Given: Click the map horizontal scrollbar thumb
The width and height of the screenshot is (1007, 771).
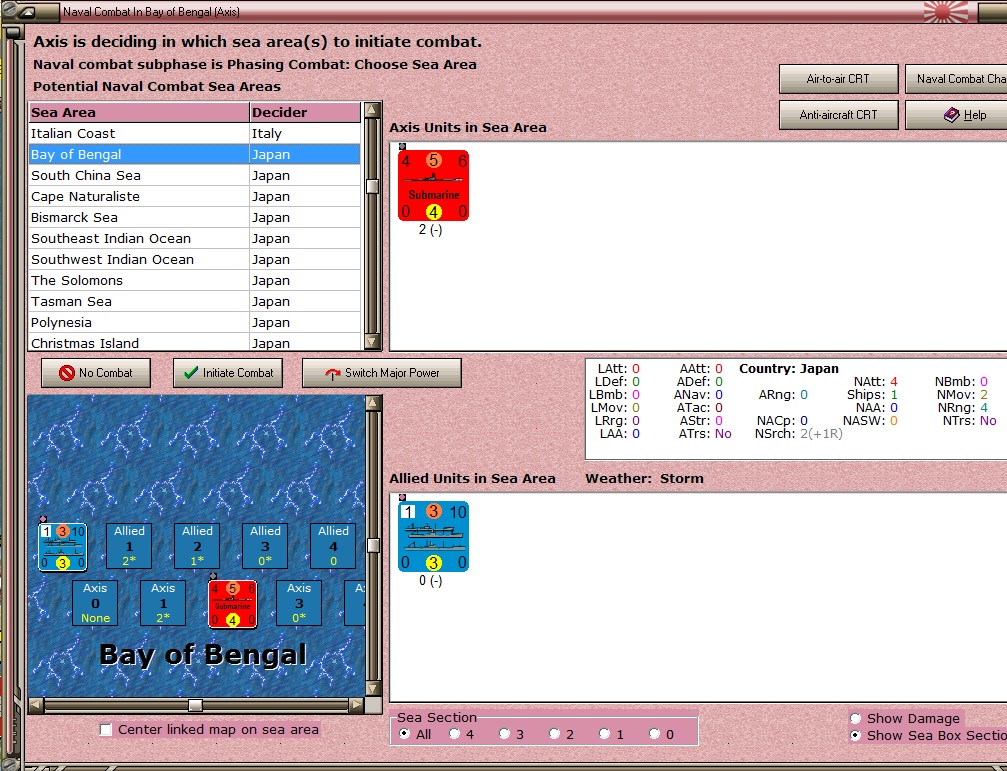Looking at the screenshot, I should (195, 706).
